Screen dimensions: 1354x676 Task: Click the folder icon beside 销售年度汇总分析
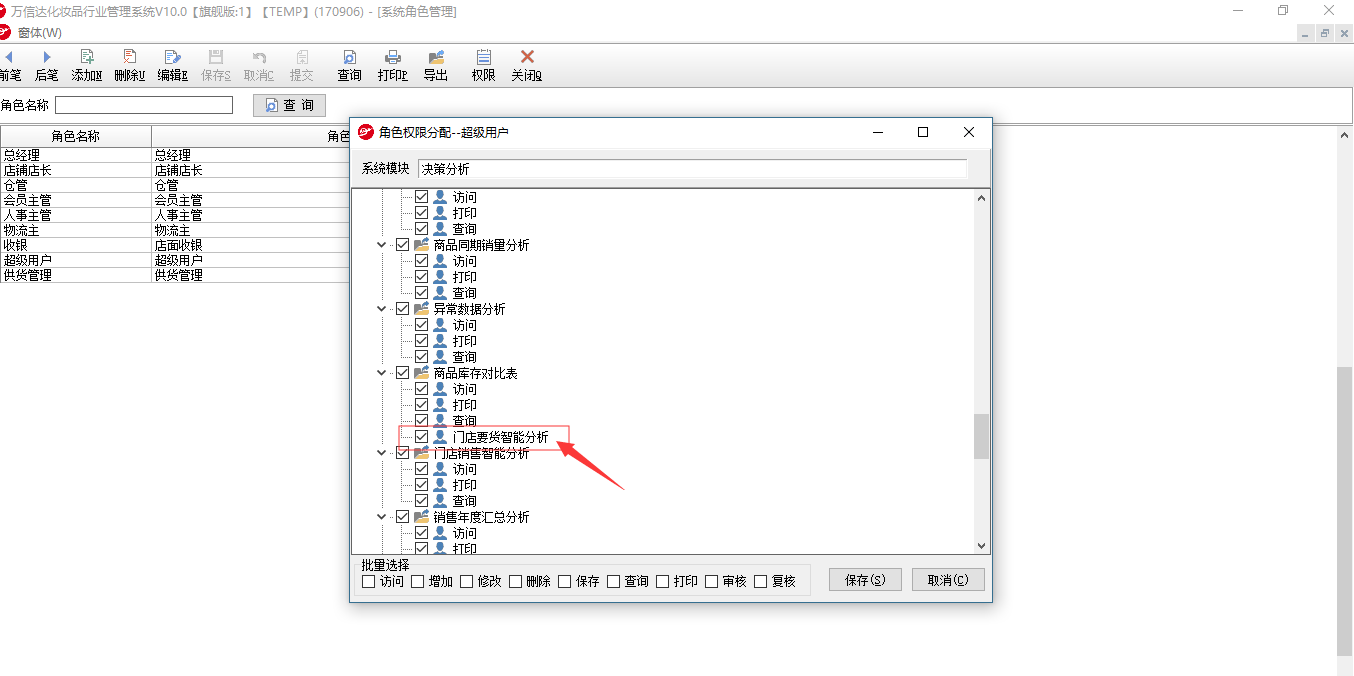[421, 517]
